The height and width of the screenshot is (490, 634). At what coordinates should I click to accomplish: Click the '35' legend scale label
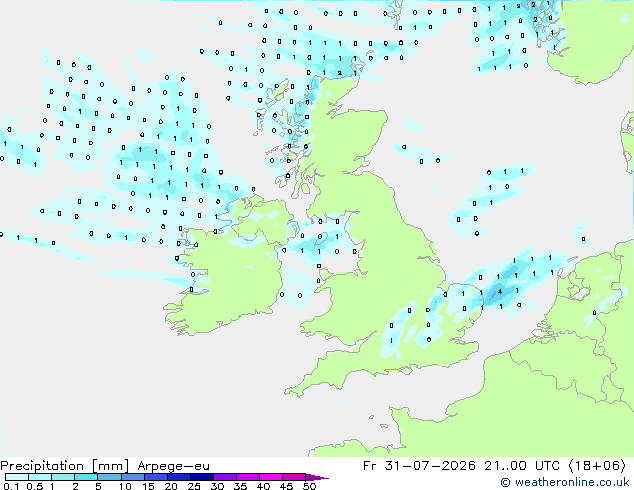click(x=240, y=486)
